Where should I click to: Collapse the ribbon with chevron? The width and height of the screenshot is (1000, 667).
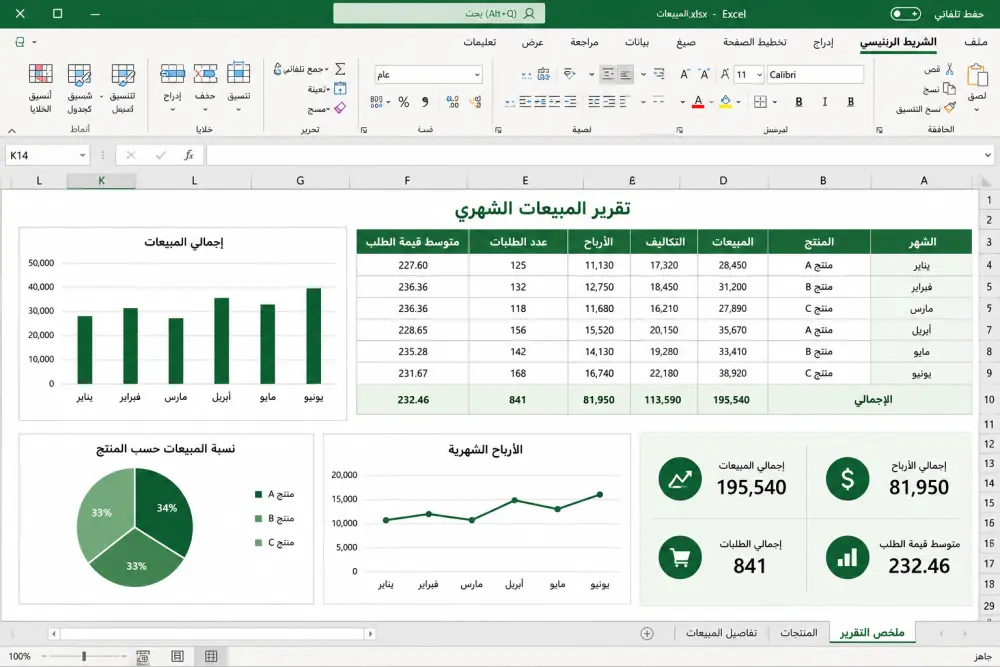pyautogui.click(x=11, y=130)
